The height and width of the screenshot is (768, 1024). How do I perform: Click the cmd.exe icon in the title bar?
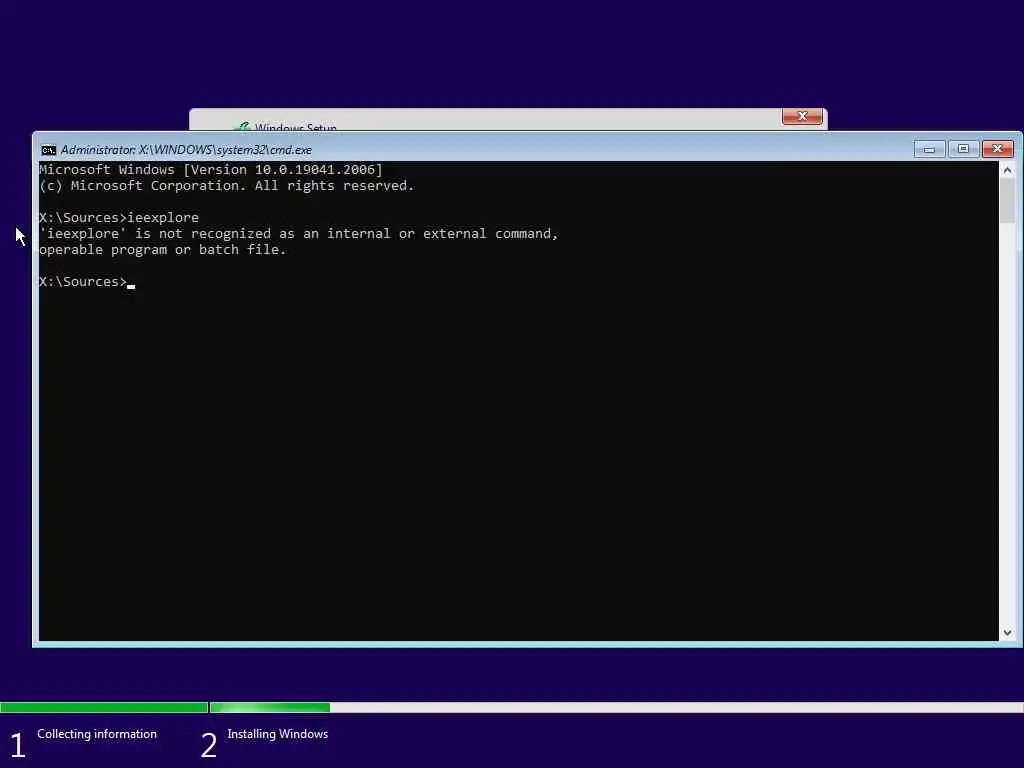click(48, 150)
